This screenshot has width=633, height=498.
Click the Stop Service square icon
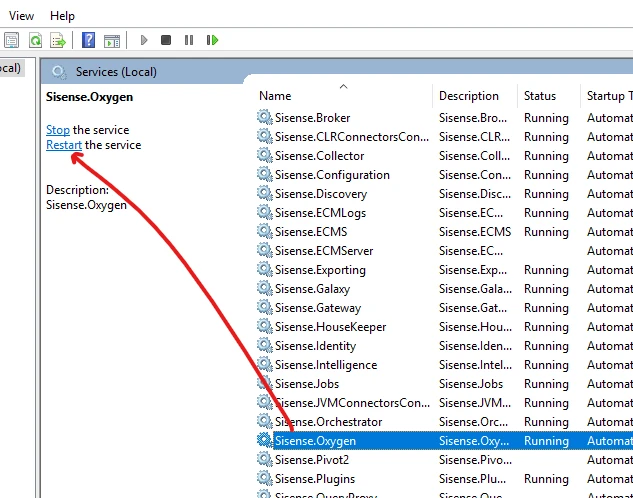click(x=166, y=40)
